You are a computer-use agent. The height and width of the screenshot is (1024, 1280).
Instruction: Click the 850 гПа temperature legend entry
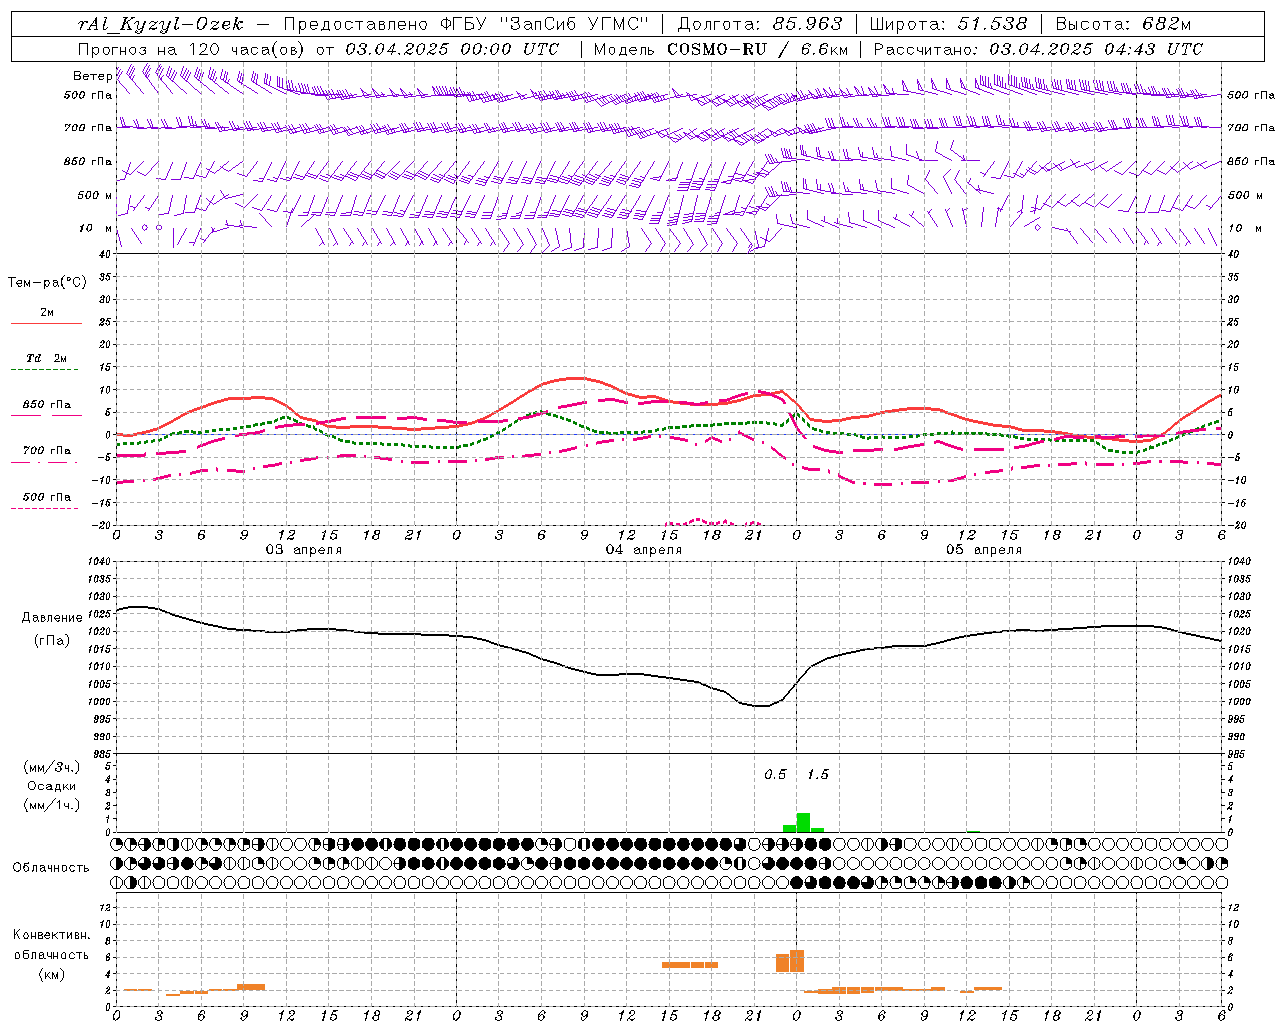46,405
